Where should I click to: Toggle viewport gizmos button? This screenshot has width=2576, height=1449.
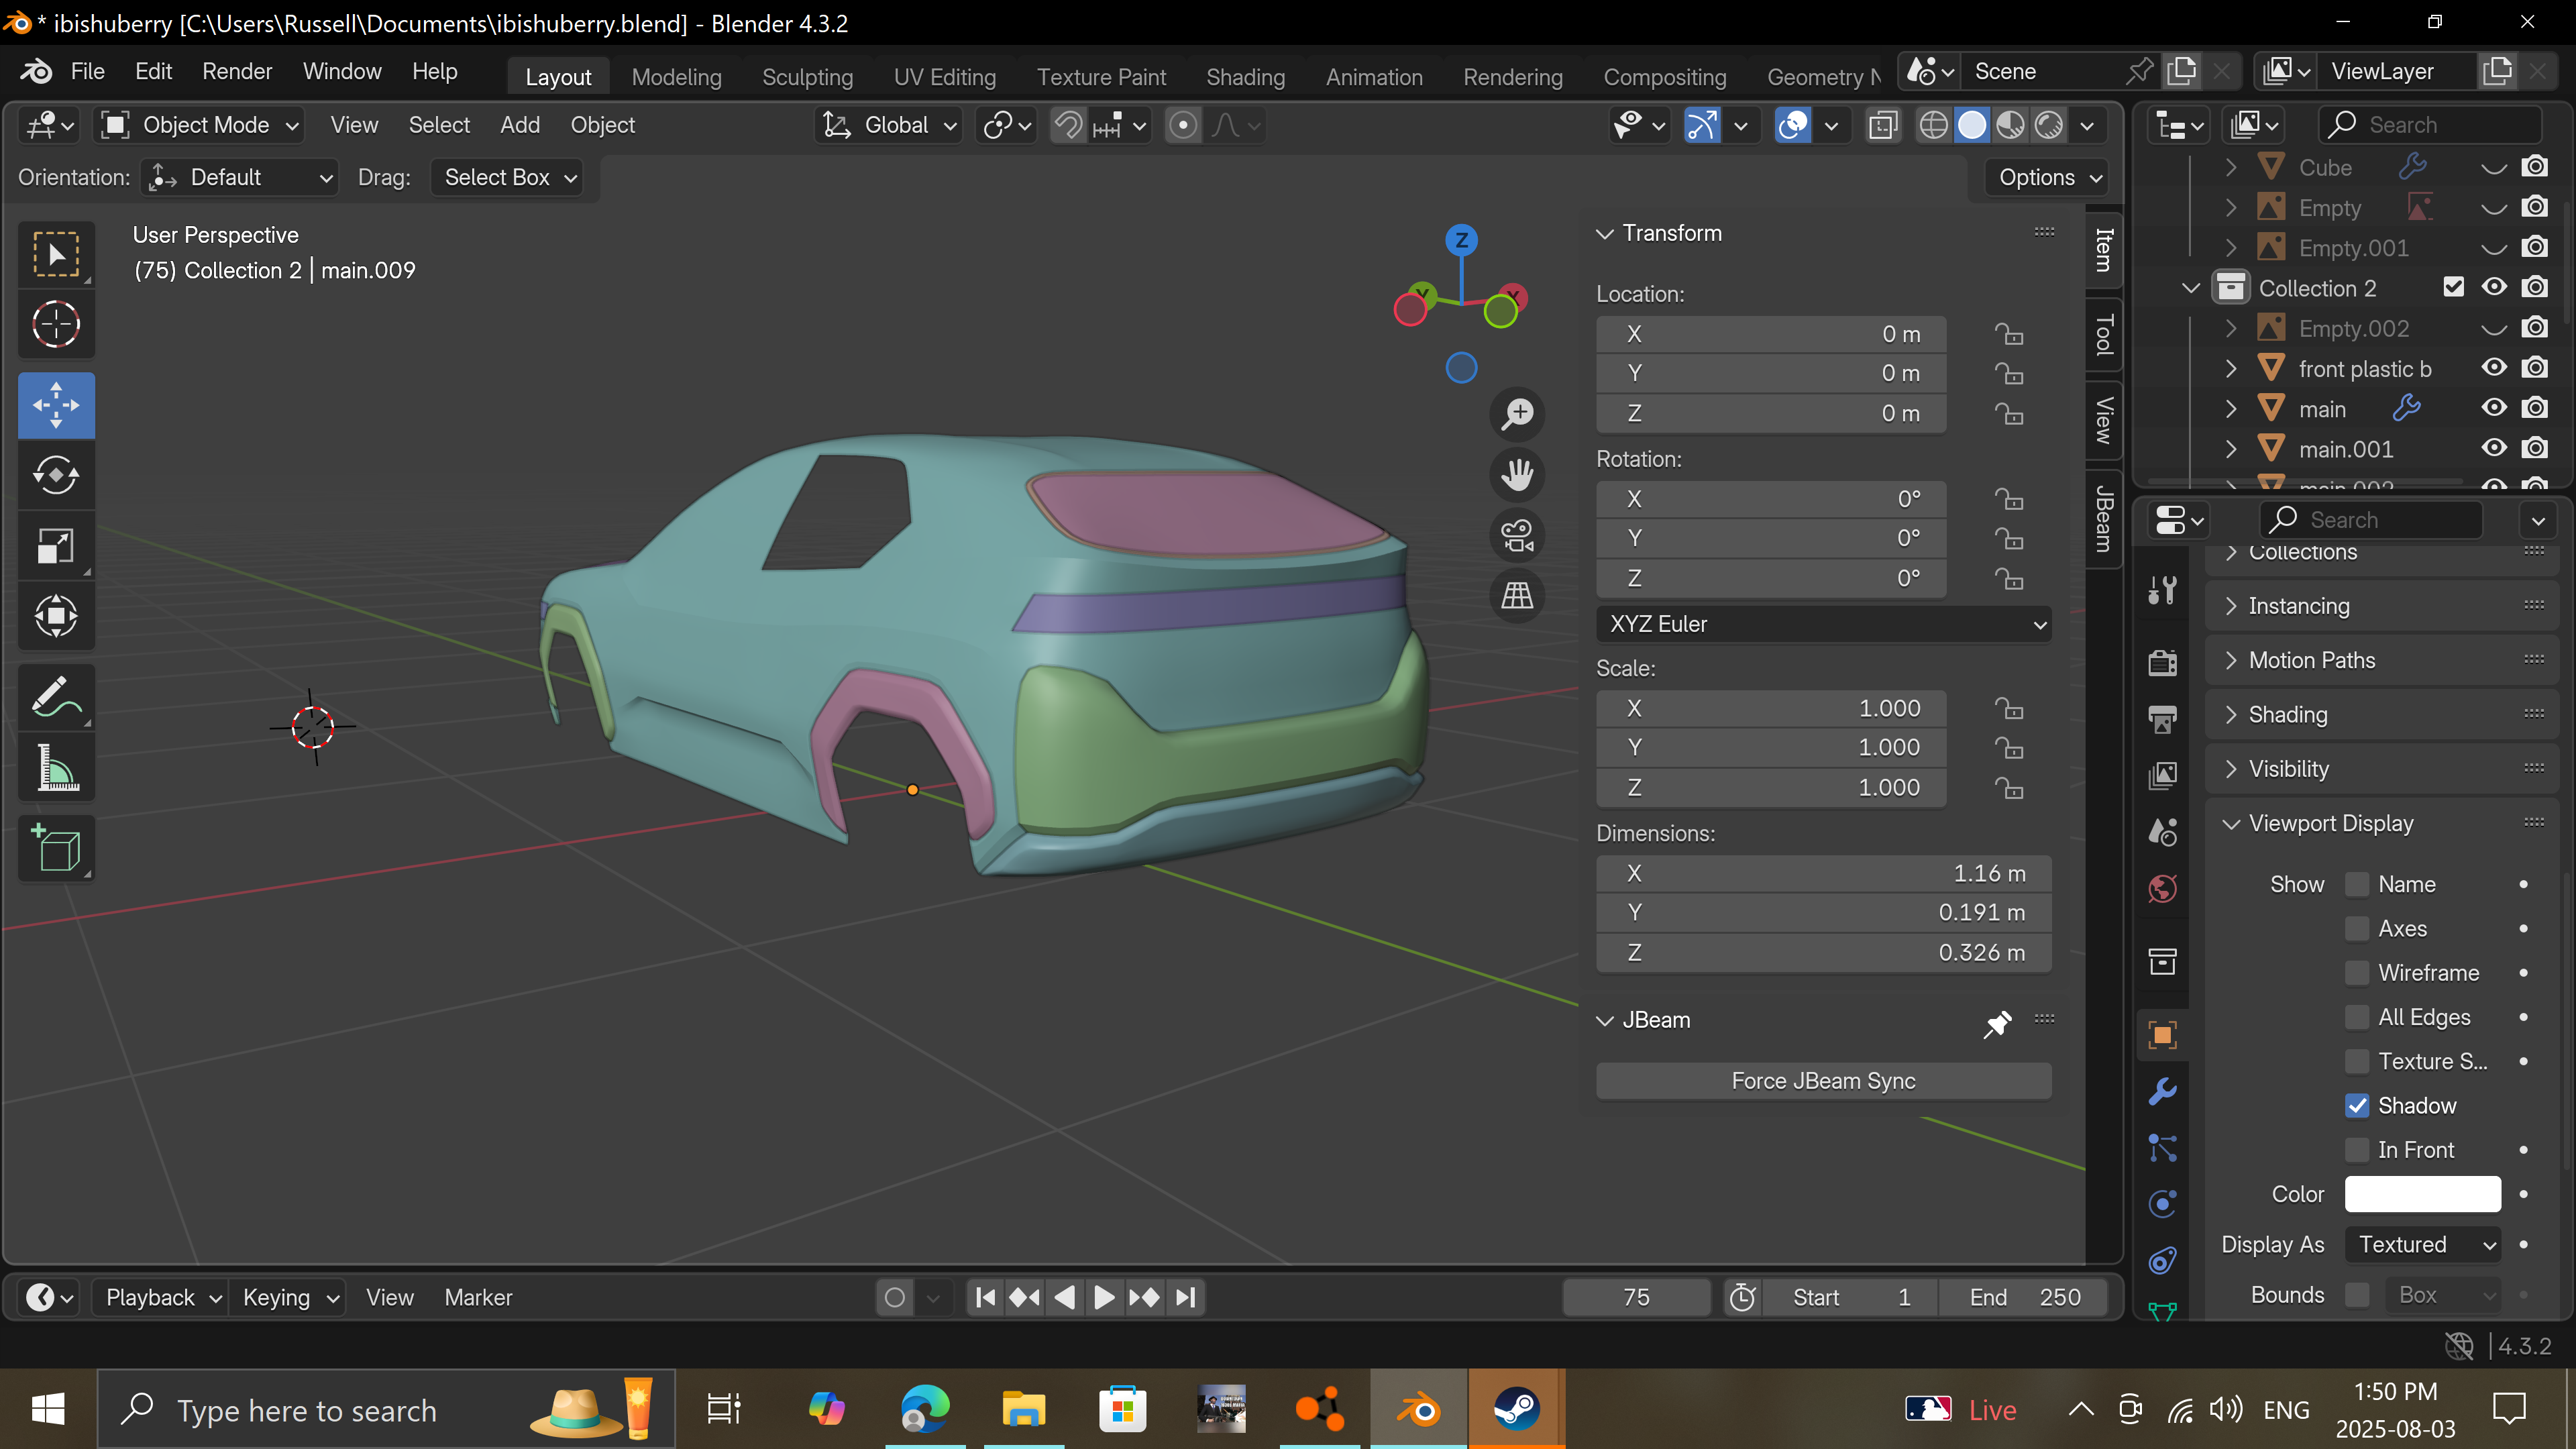click(x=1702, y=125)
